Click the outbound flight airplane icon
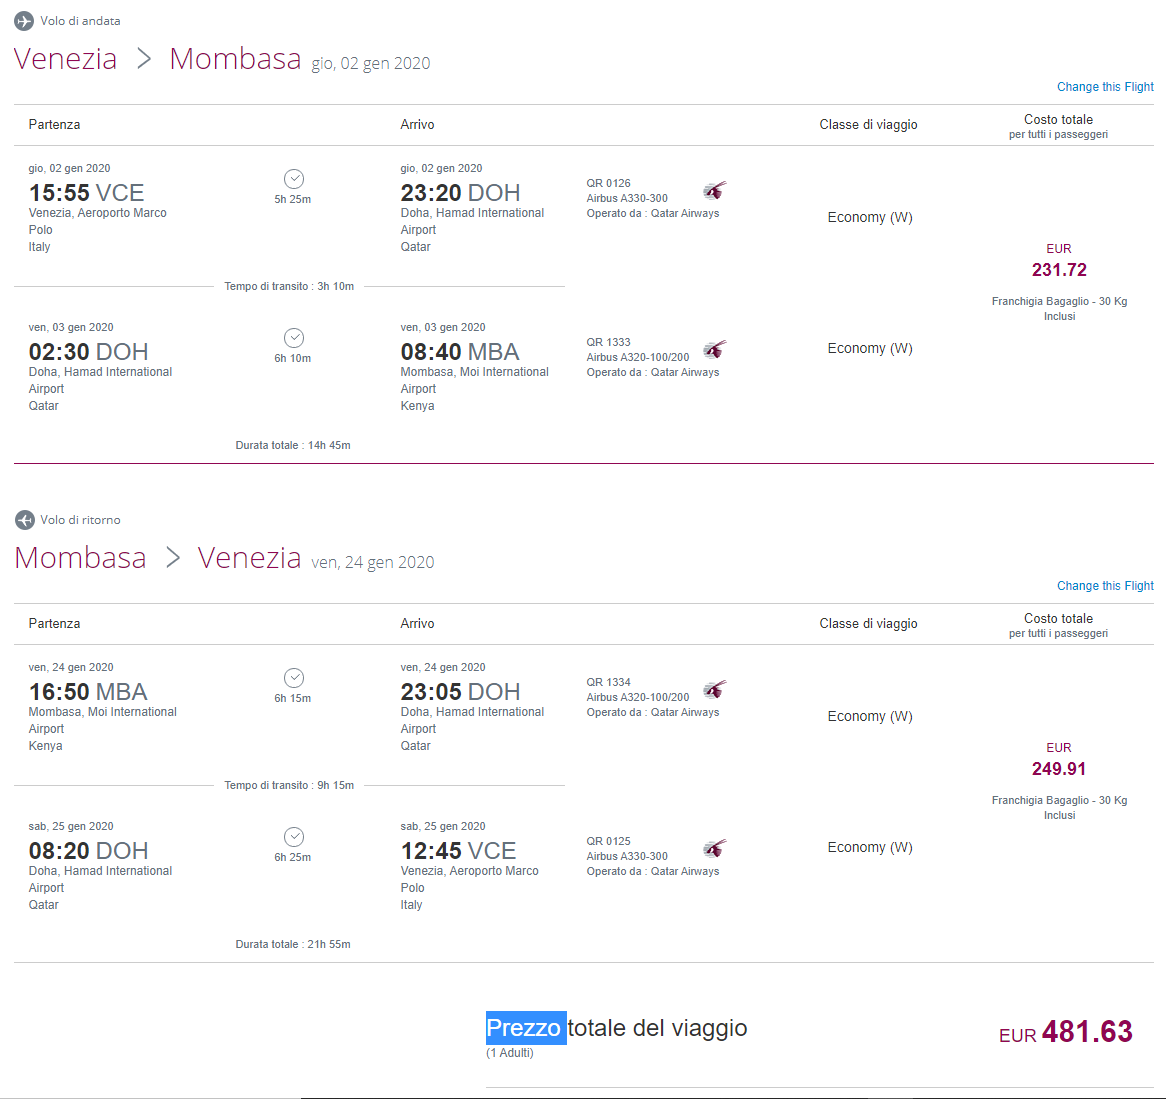The image size is (1166, 1100). pos(24,21)
